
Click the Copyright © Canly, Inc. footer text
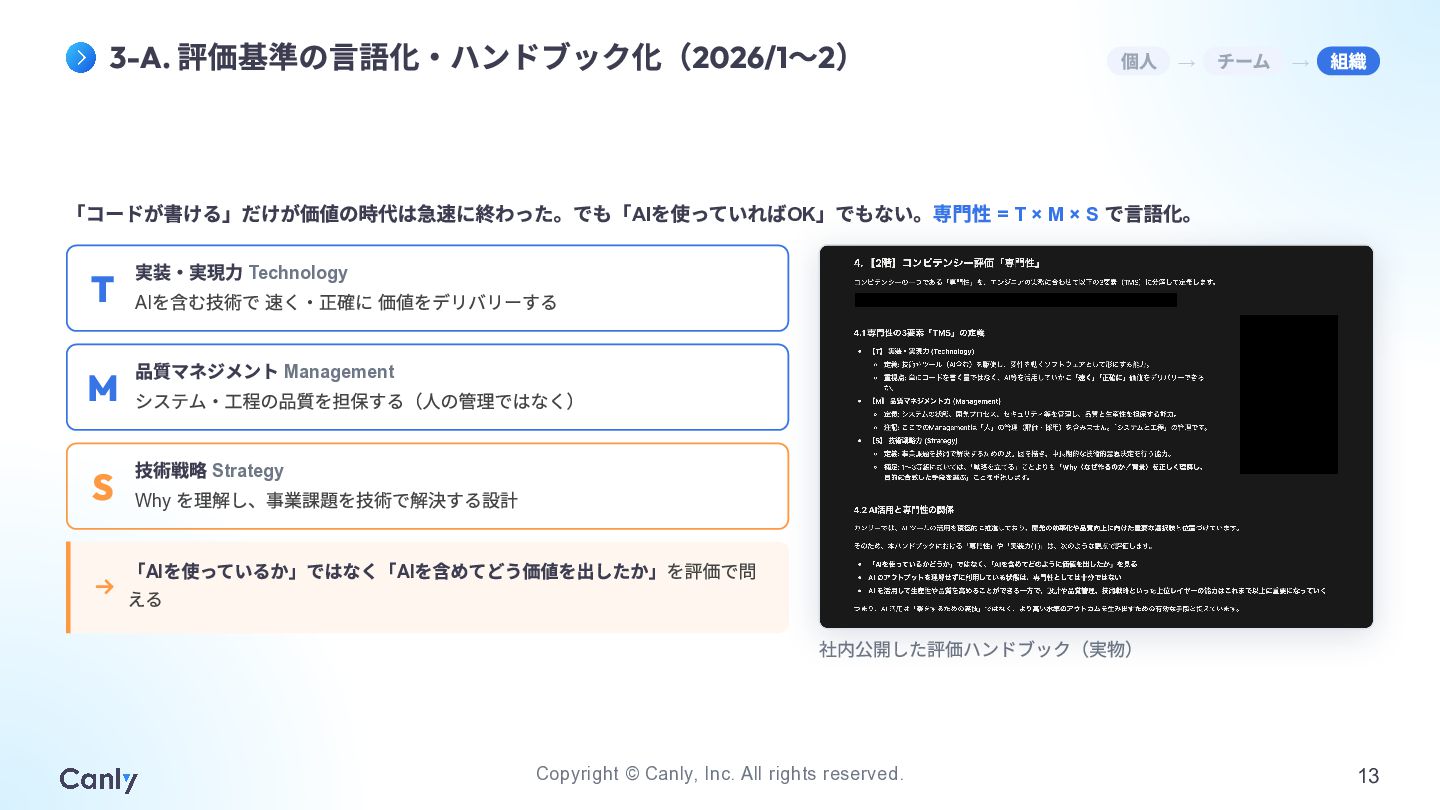click(720, 773)
